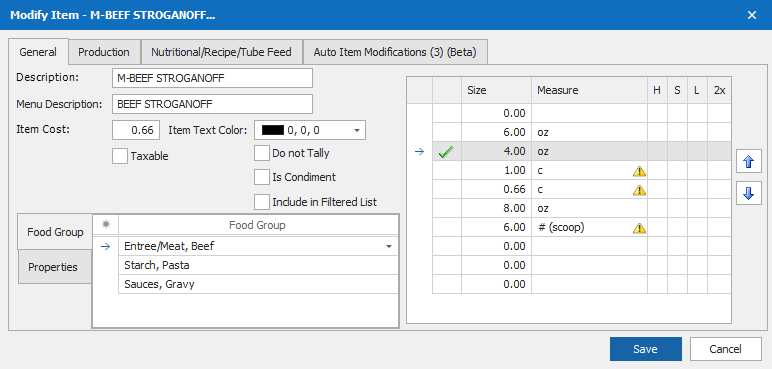The height and width of the screenshot is (369, 772).
Task: Click the Measure column header
Action: [589, 90]
